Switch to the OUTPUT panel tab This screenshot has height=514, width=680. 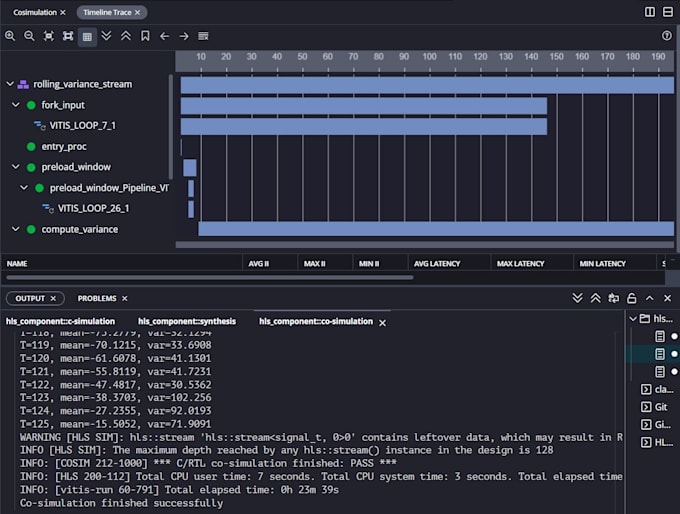point(30,298)
